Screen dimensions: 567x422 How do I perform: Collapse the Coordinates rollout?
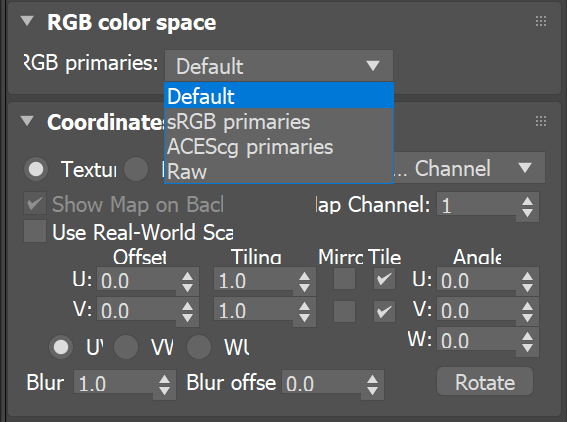coord(27,121)
